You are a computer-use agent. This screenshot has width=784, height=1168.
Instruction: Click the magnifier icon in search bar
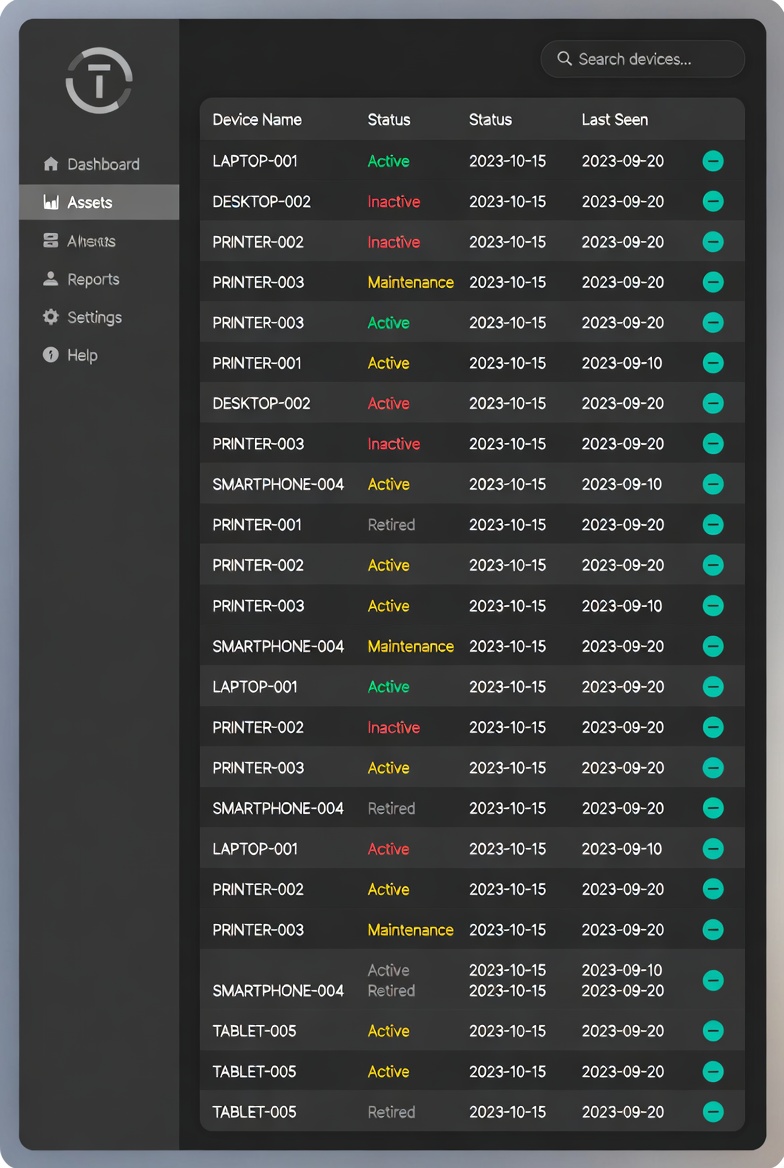coord(565,59)
